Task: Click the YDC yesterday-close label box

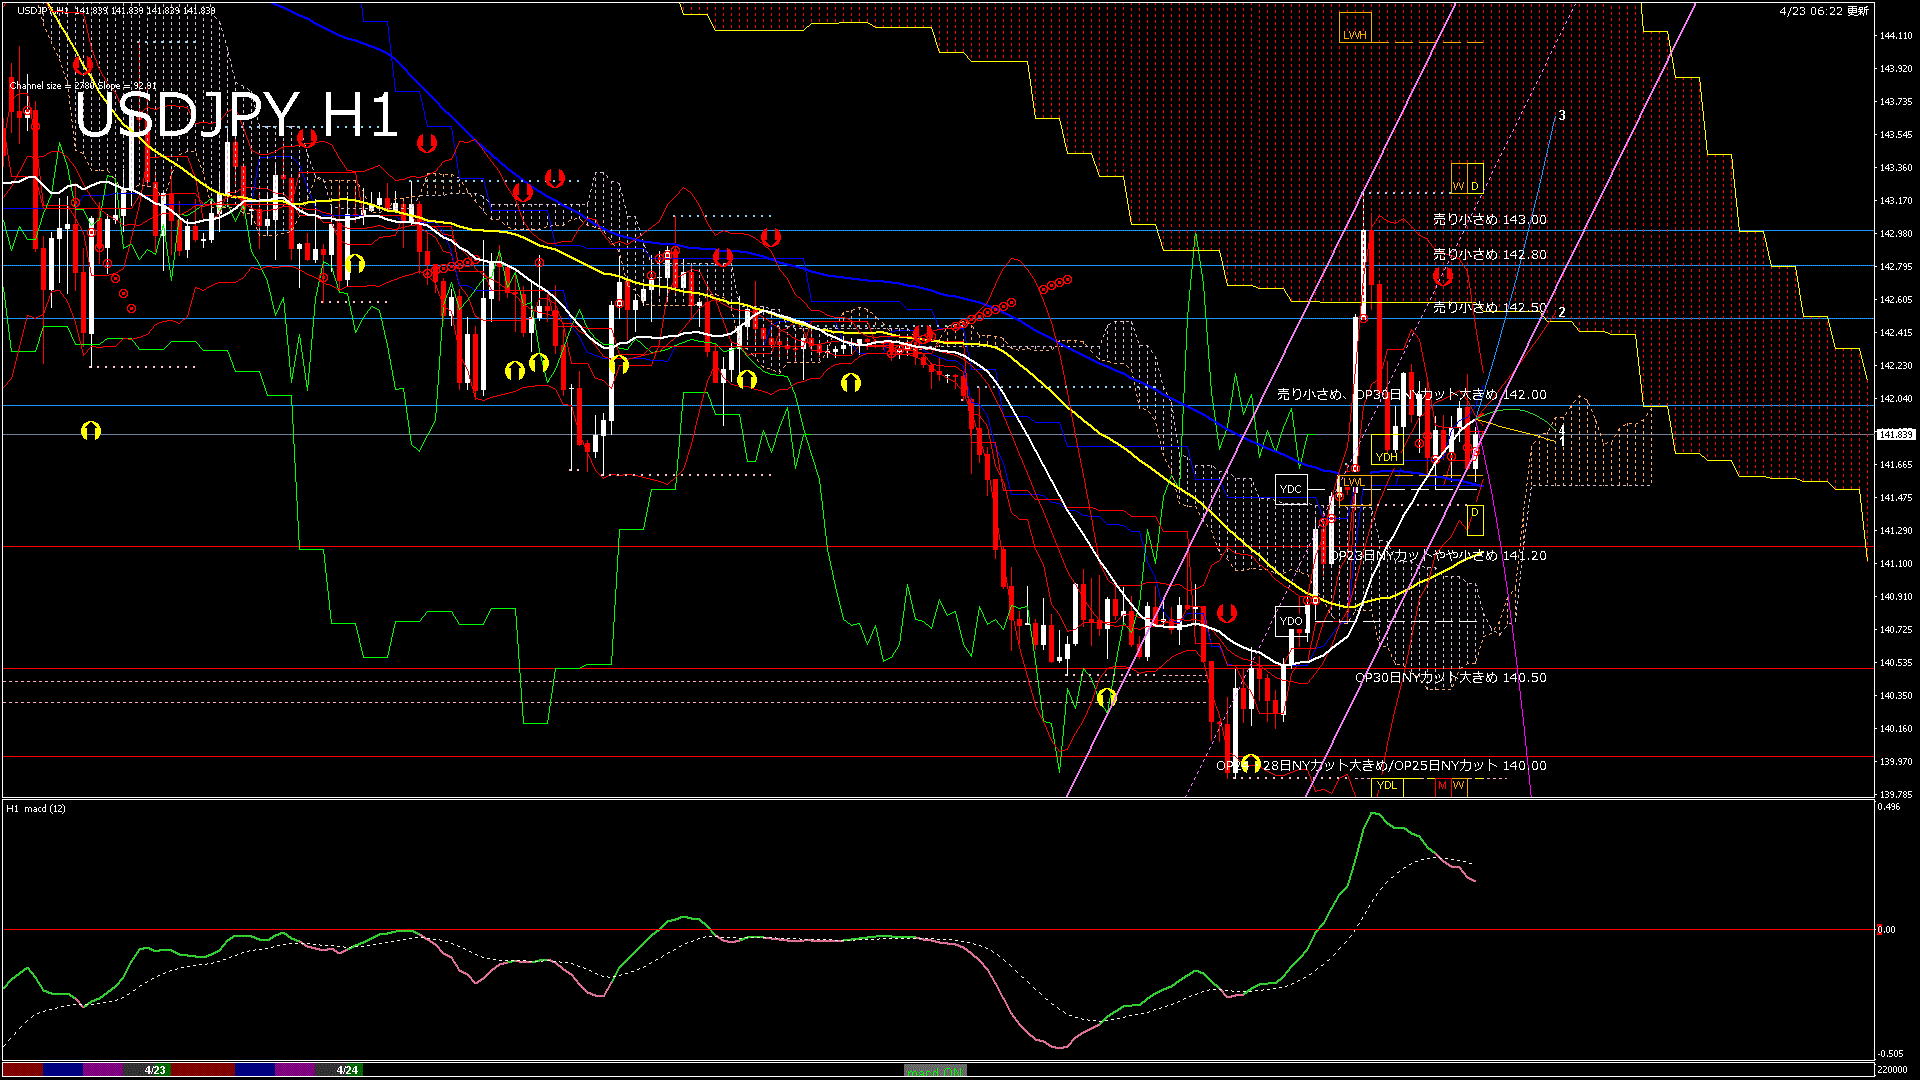Action: click(1291, 489)
